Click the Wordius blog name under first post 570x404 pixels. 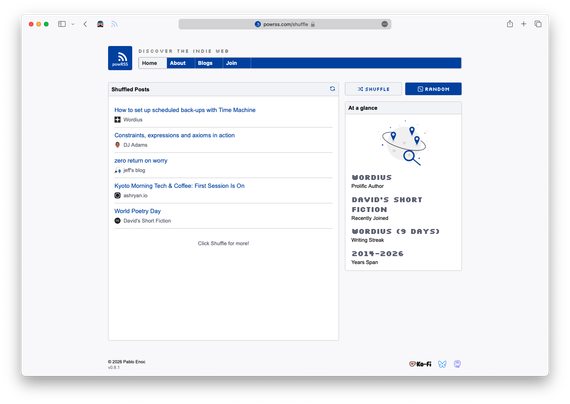tap(133, 120)
